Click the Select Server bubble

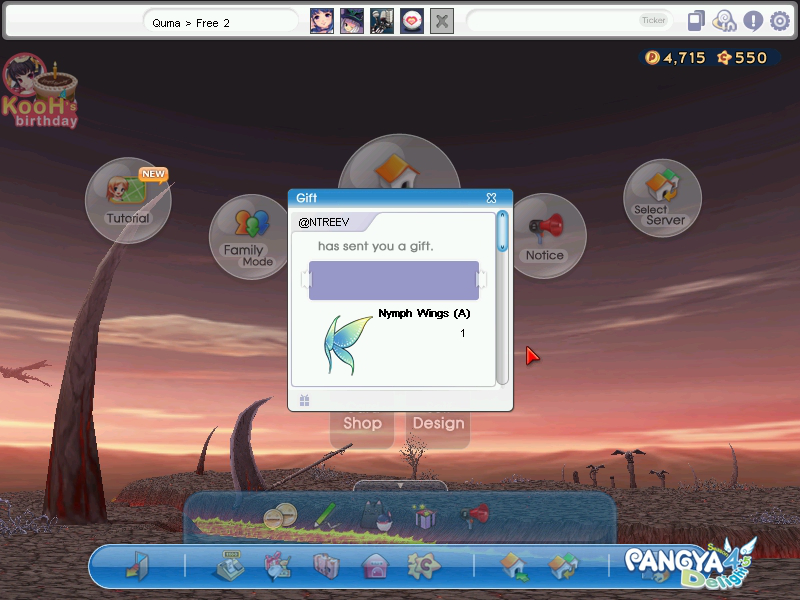pyautogui.click(x=661, y=200)
